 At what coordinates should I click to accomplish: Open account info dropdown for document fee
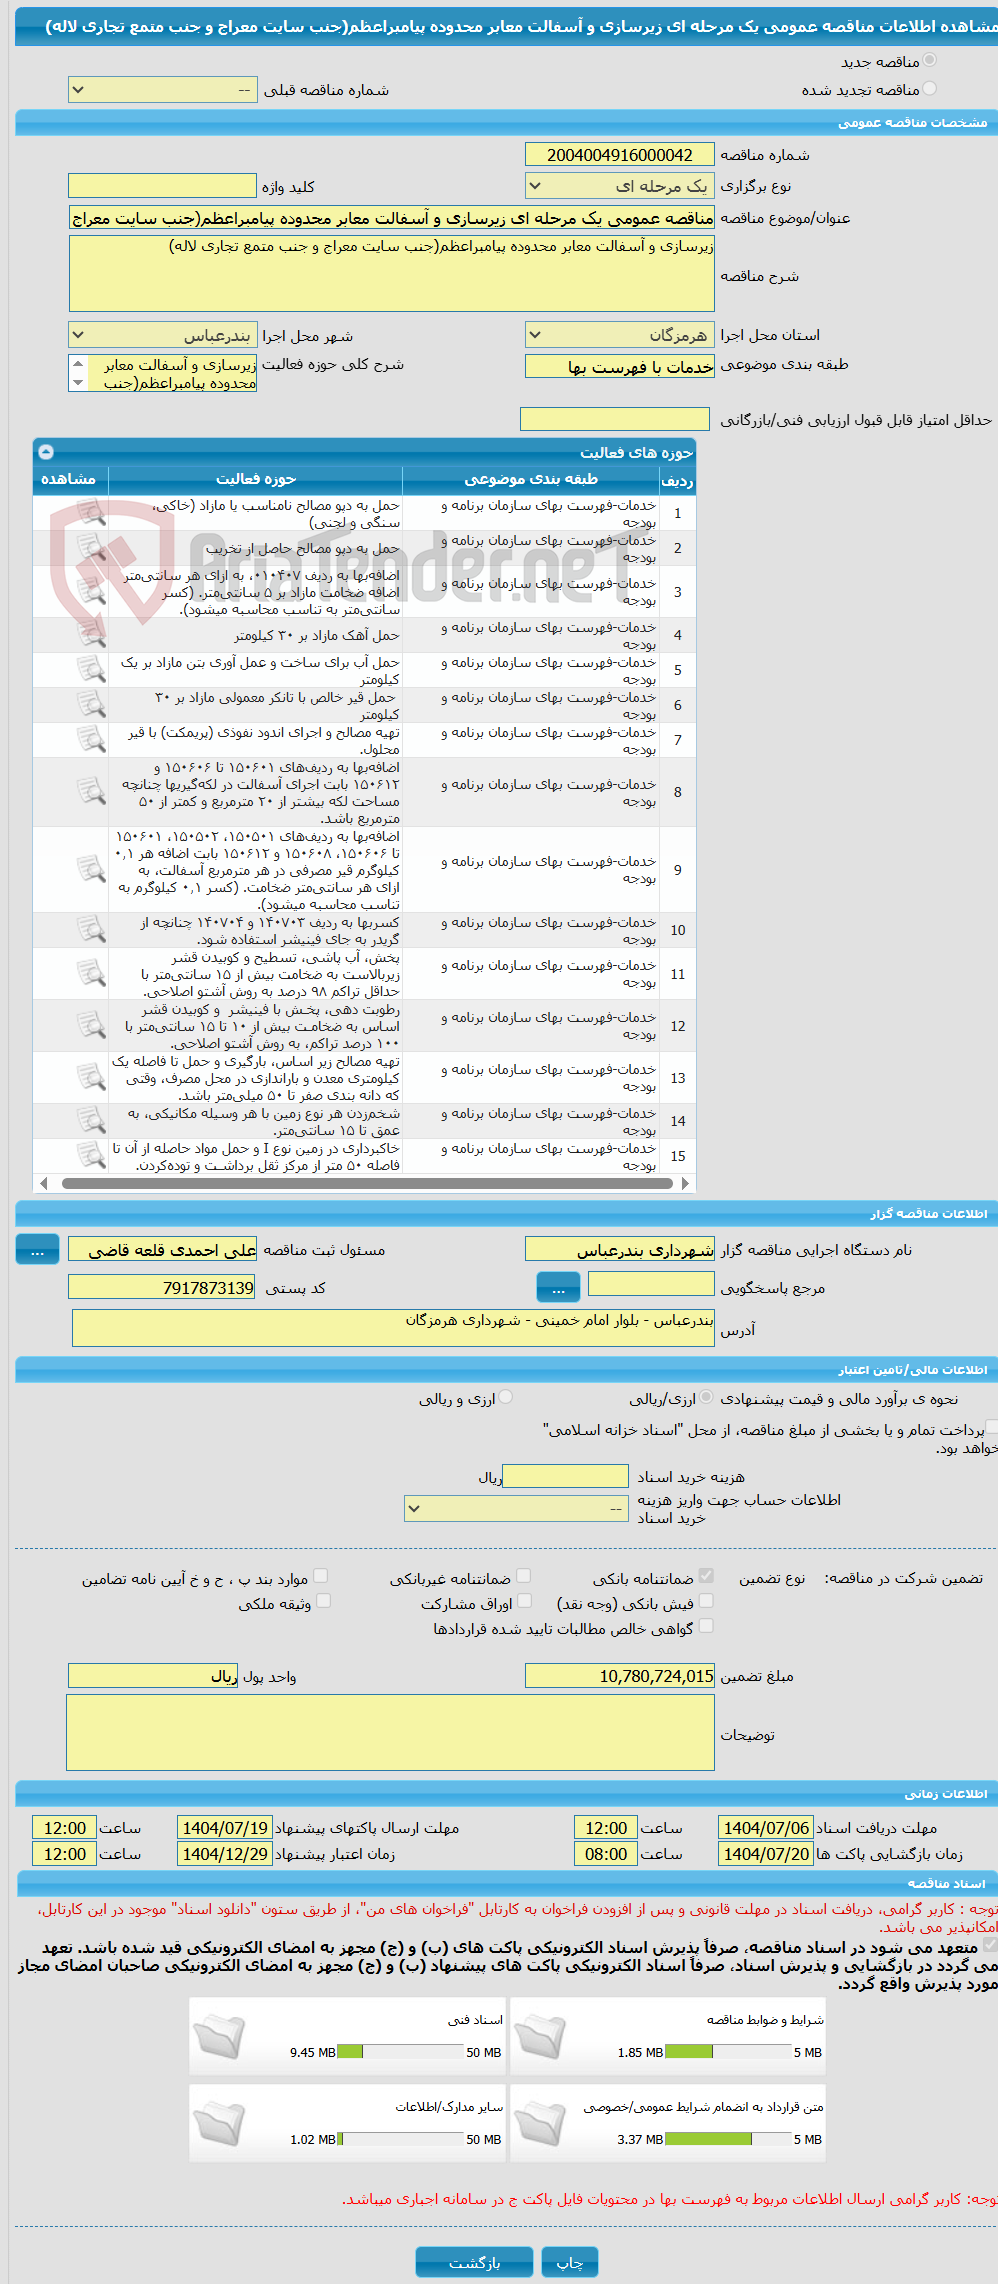click(x=517, y=1508)
